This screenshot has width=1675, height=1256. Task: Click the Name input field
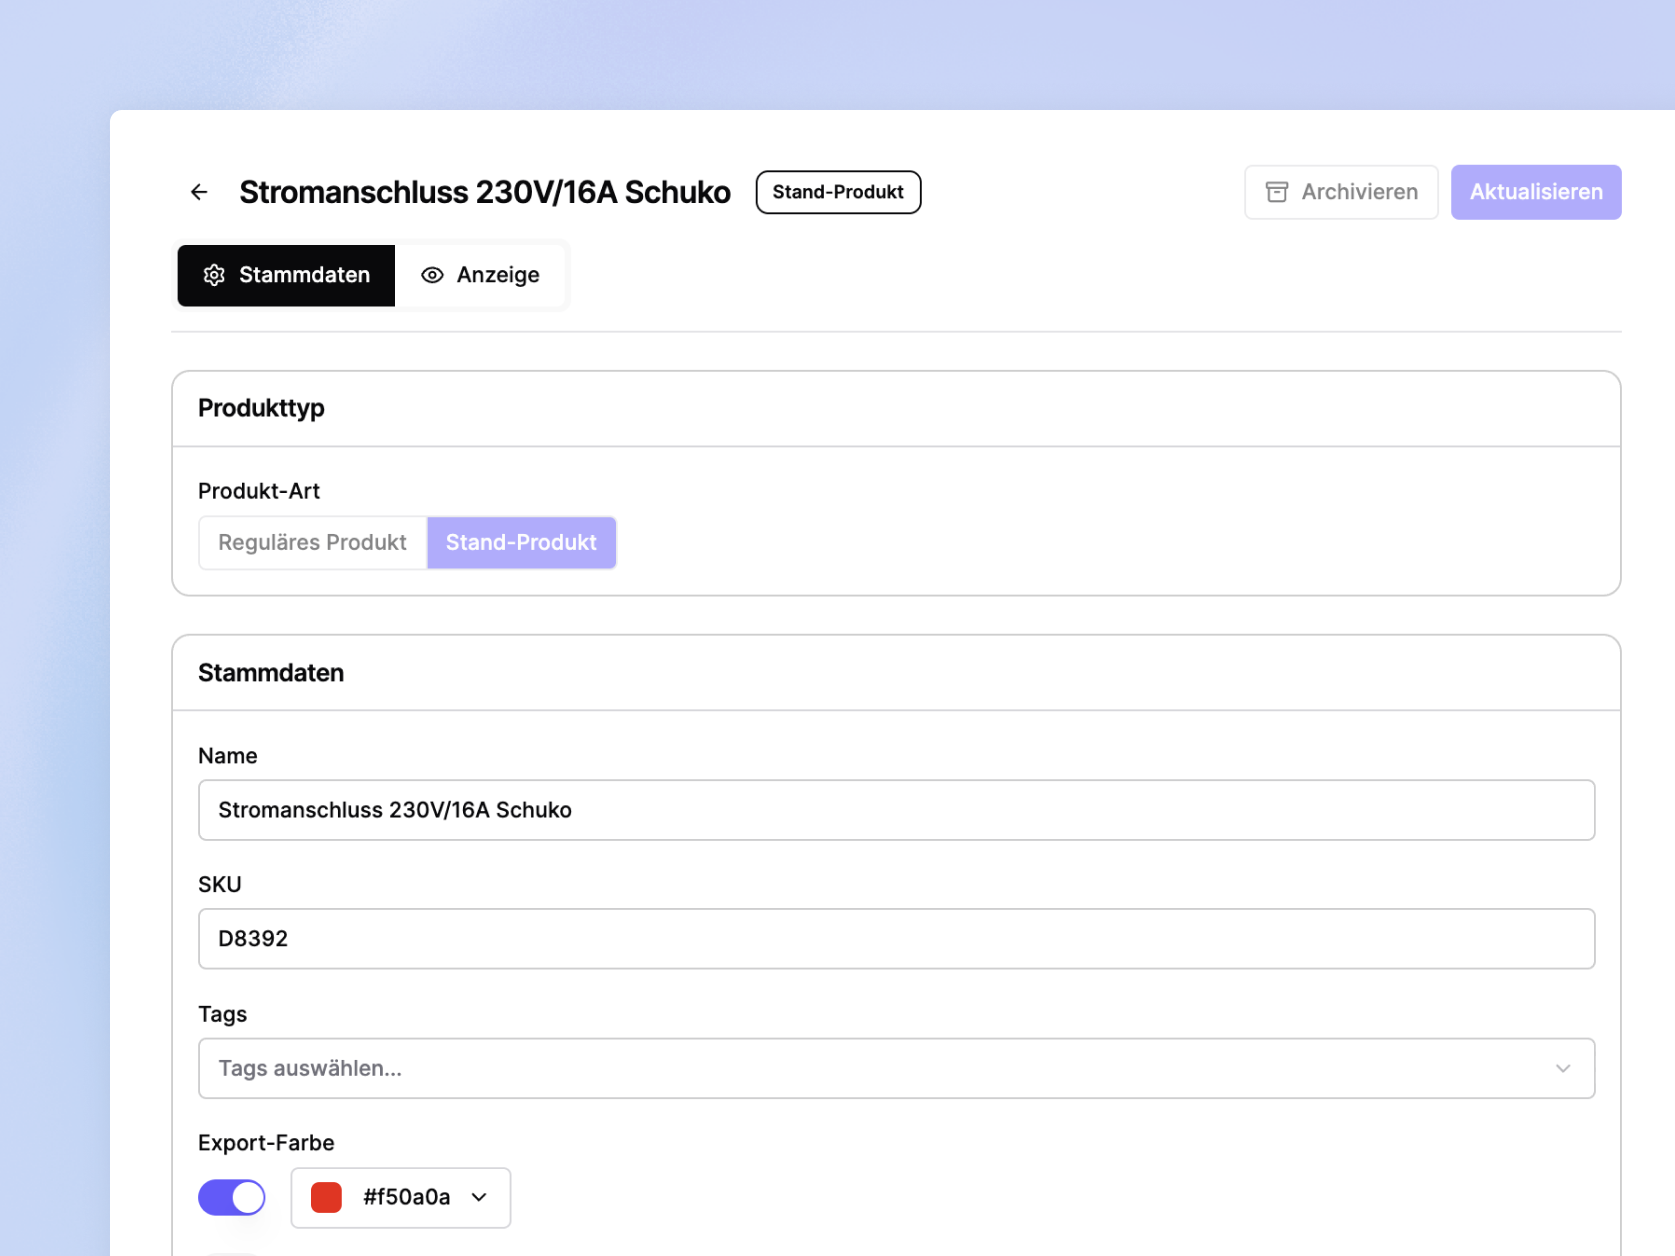pos(896,810)
